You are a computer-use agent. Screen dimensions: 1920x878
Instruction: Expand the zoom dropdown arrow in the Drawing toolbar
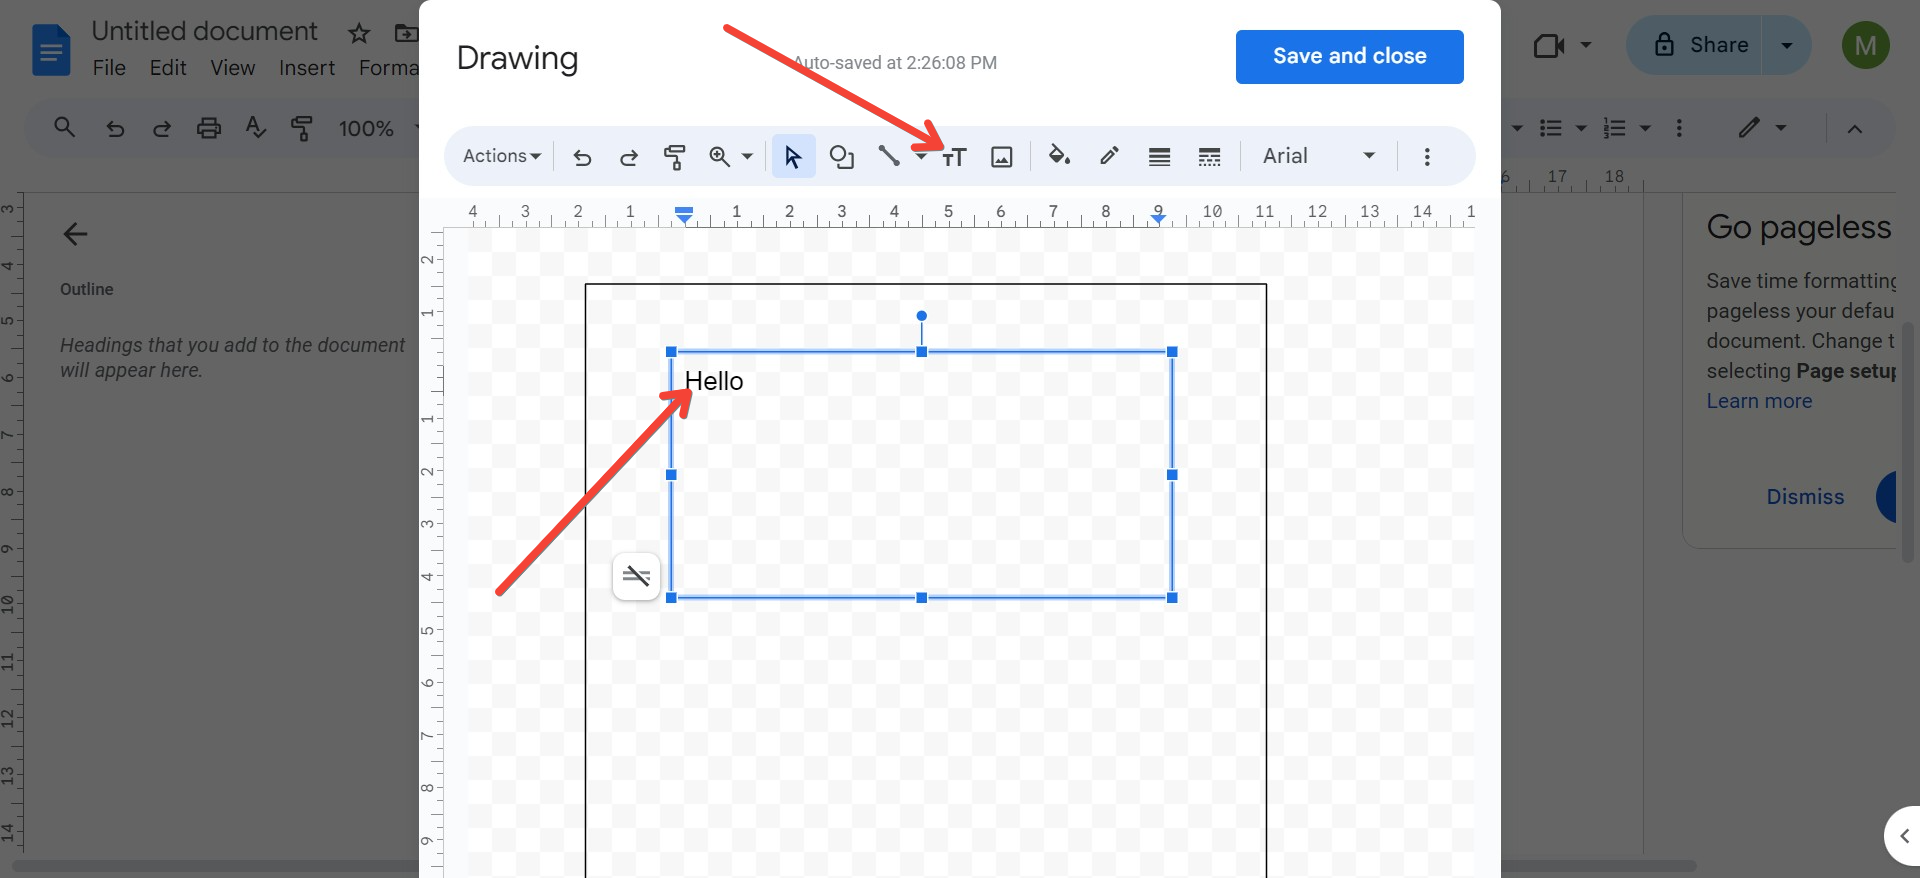click(747, 157)
